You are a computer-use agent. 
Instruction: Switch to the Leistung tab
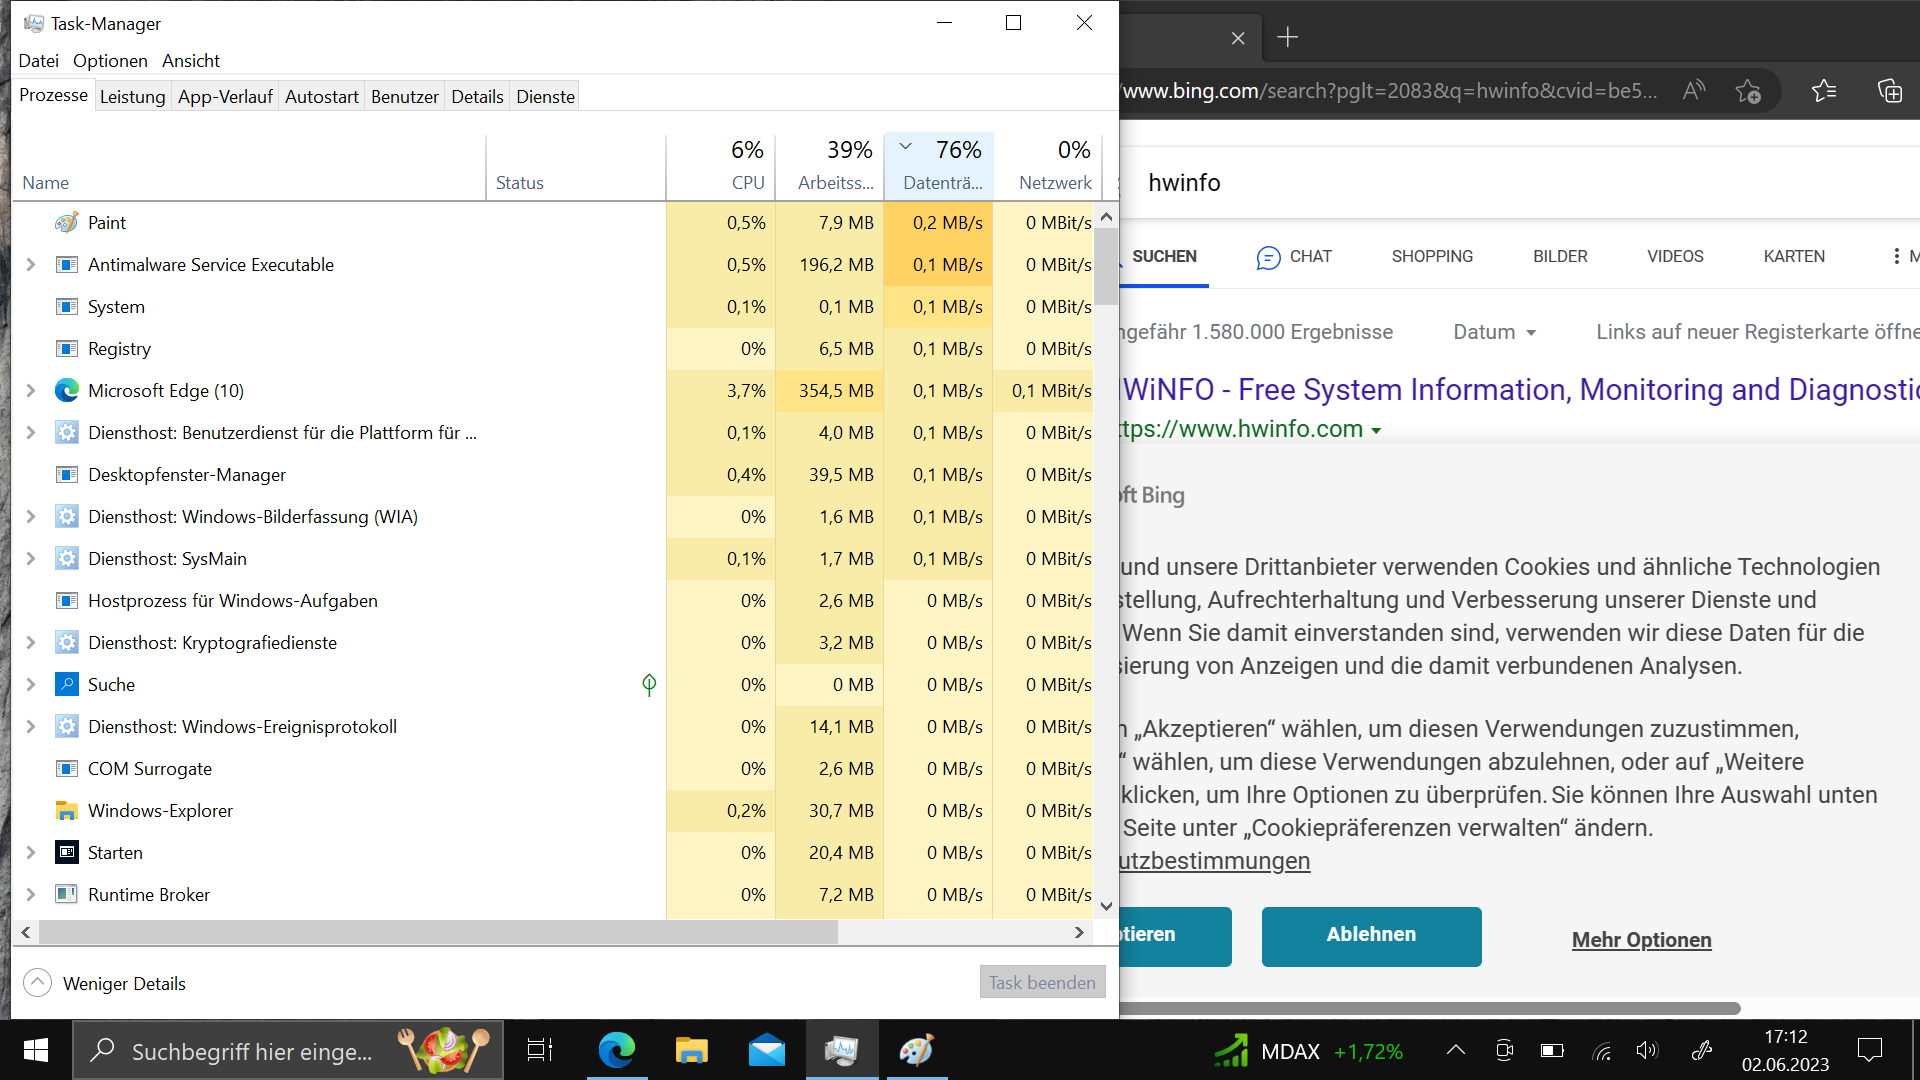(x=132, y=97)
